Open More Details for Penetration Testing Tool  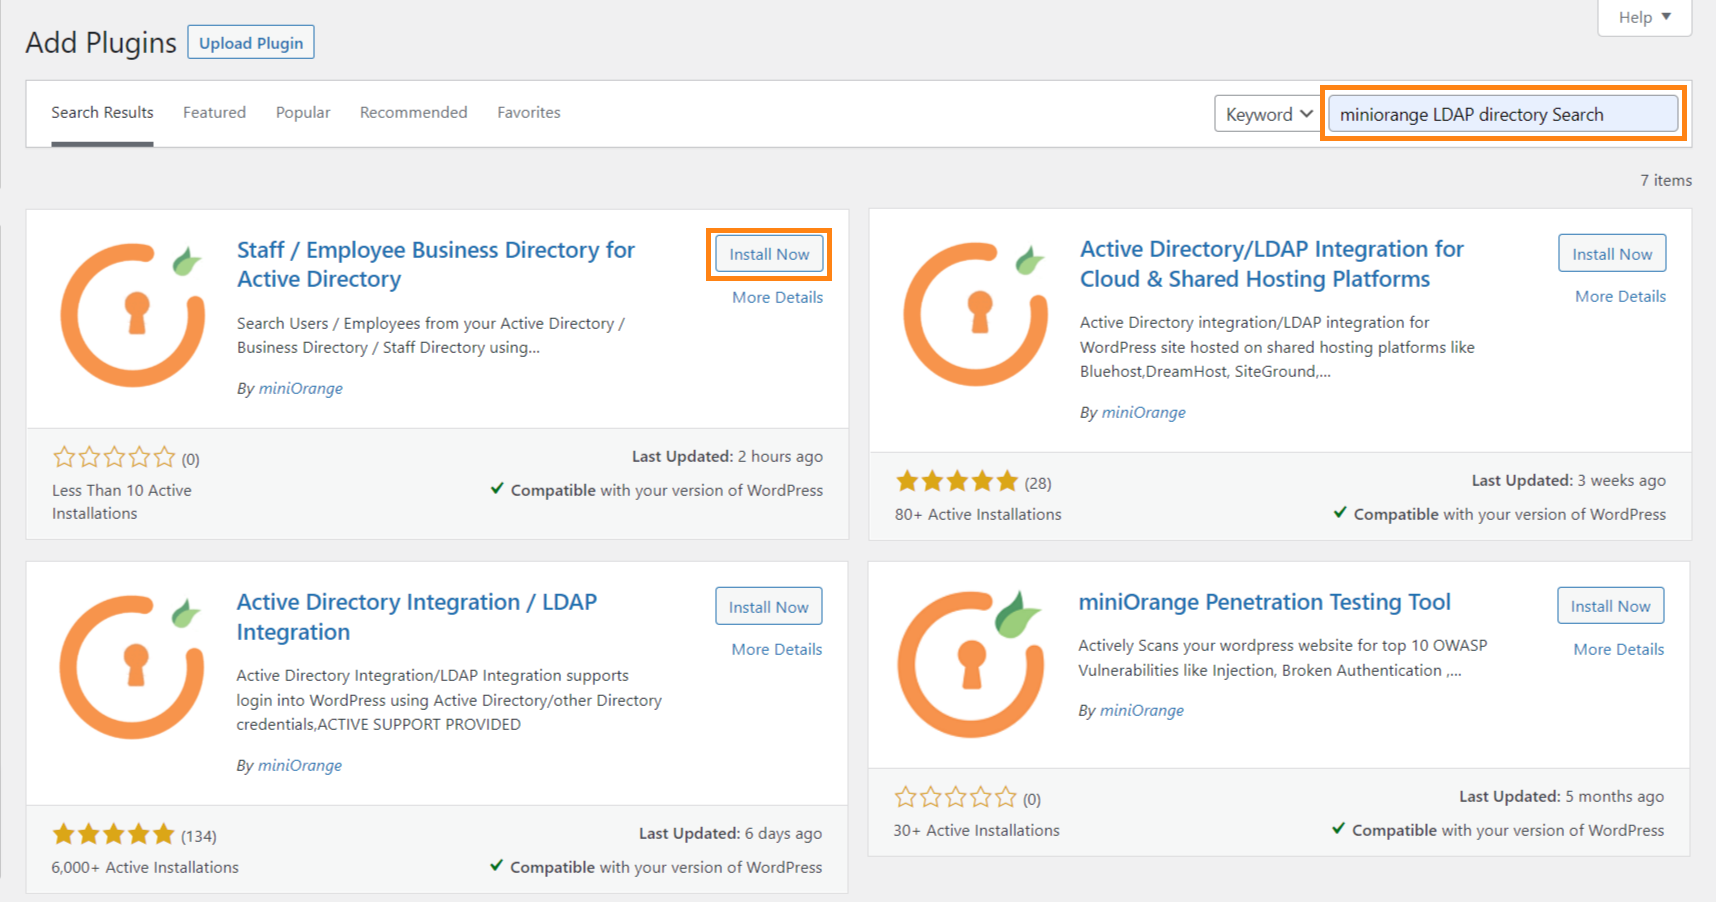click(1618, 649)
